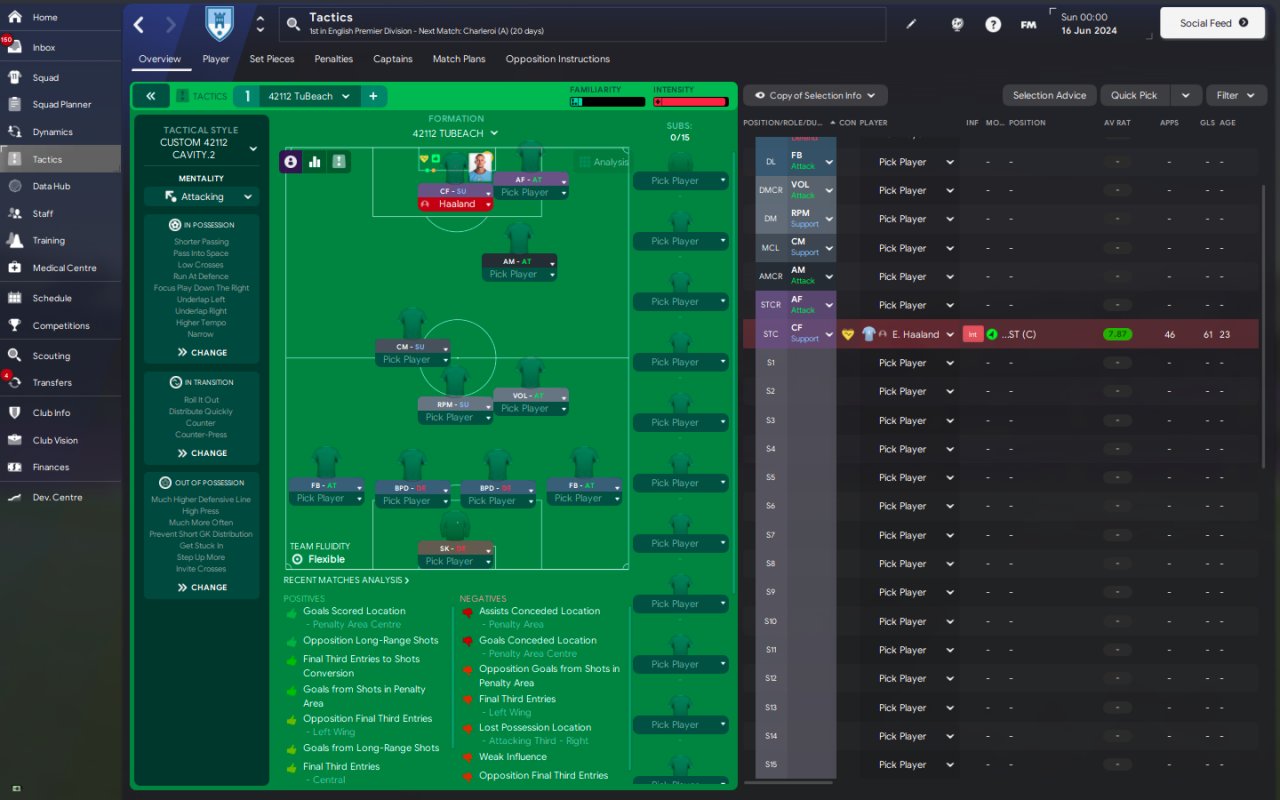Change the STC role CF Support dropdown
The image size is (1280, 800).
click(x=811, y=334)
